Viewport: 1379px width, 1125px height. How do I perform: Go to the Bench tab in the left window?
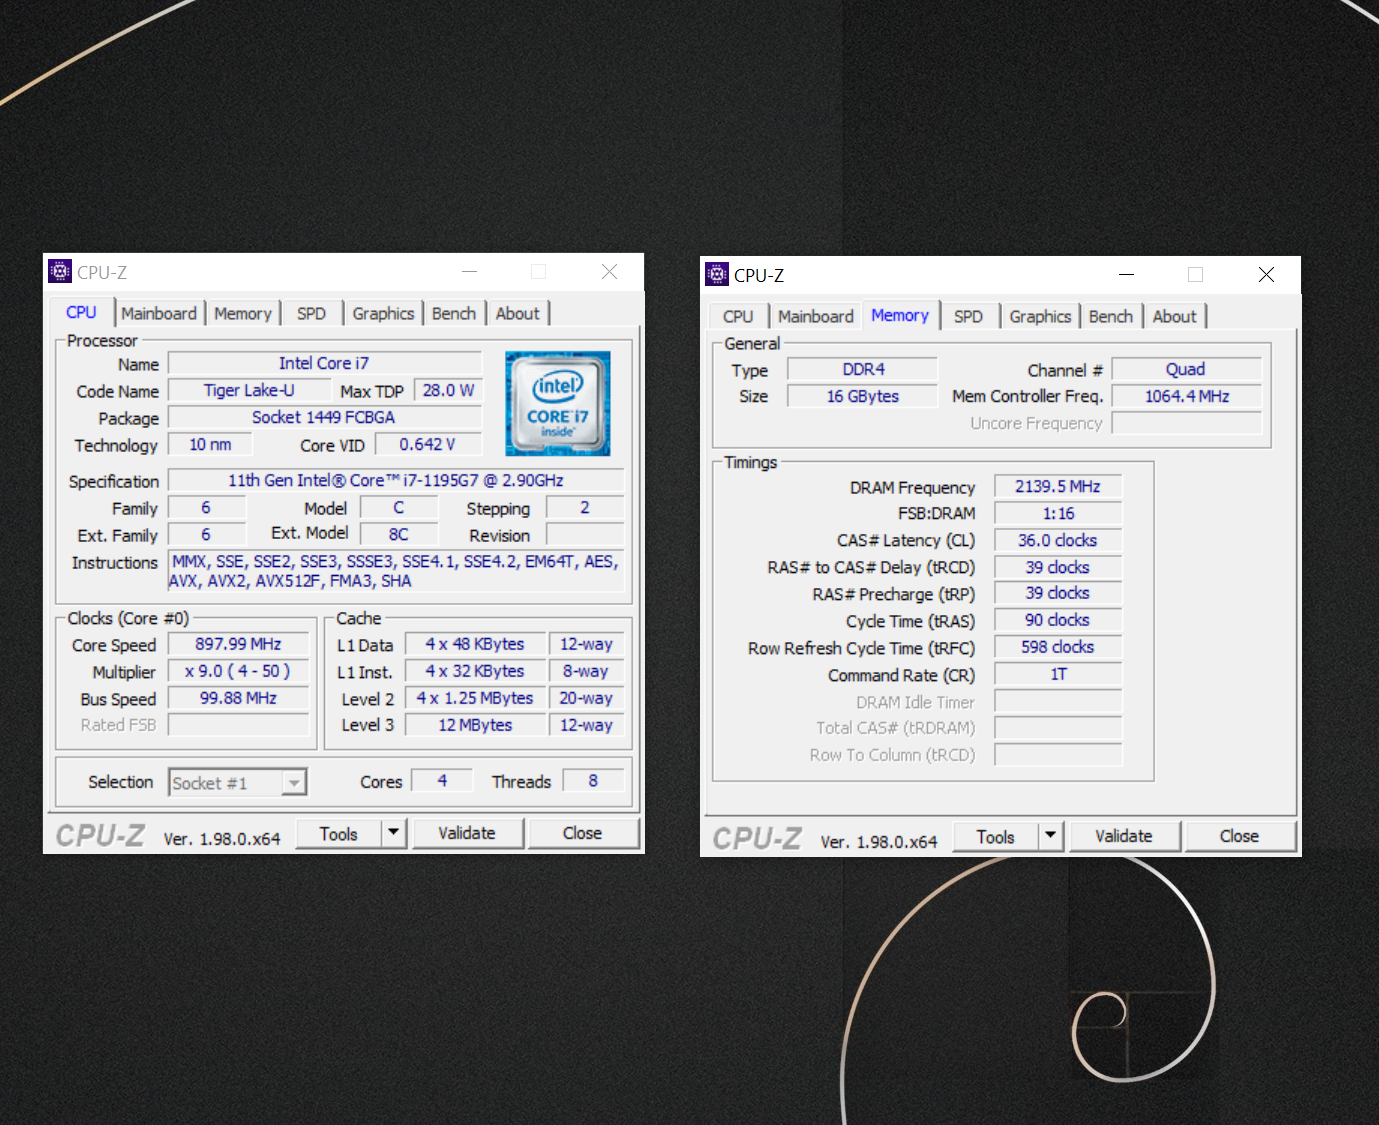pyautogui.click(x=454, y=313)
